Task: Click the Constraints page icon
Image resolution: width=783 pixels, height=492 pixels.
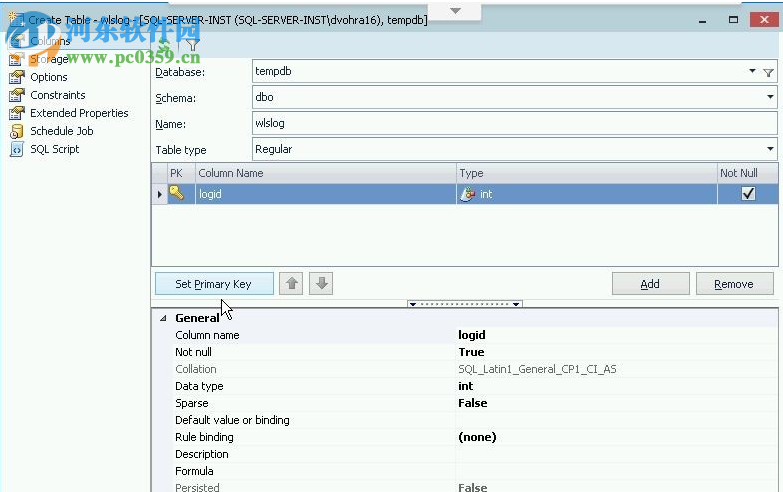Action: tap(16, 95)
